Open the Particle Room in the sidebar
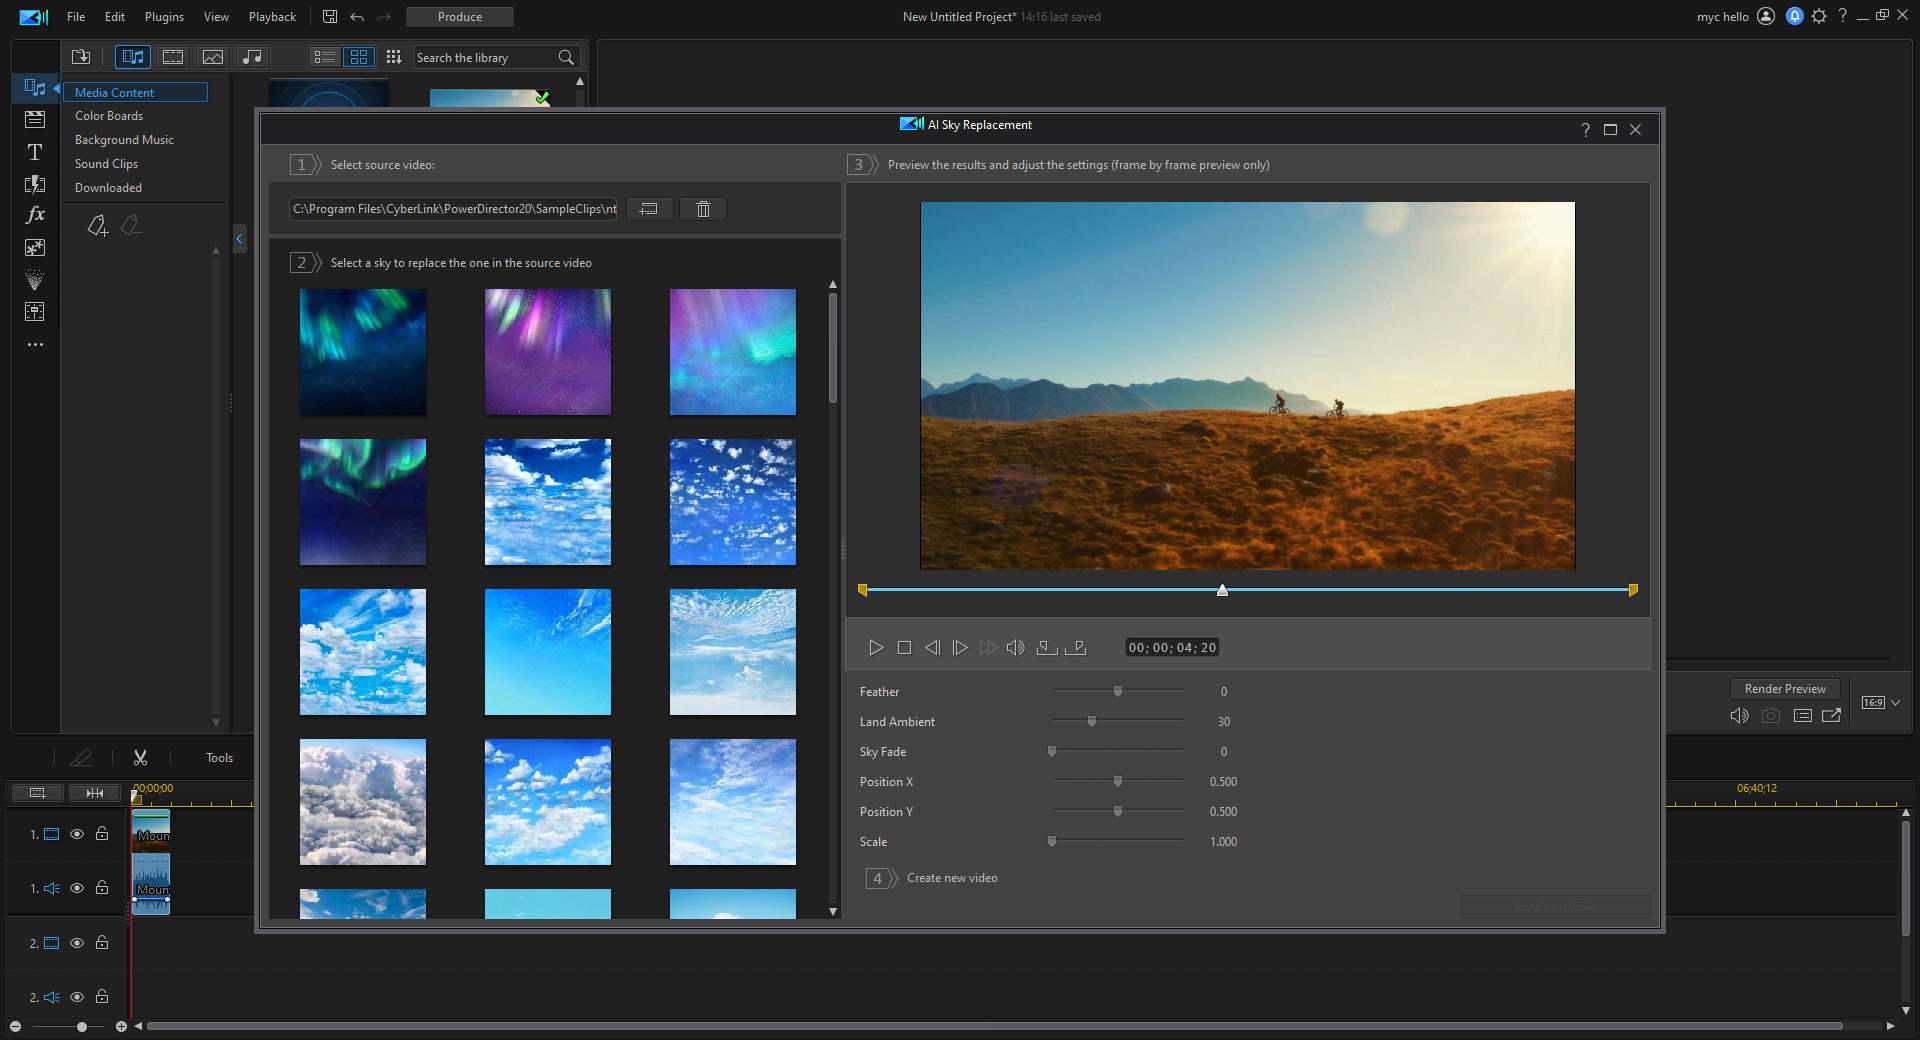The width and height of the screenshot is (1920, 1040). (35, 280)
